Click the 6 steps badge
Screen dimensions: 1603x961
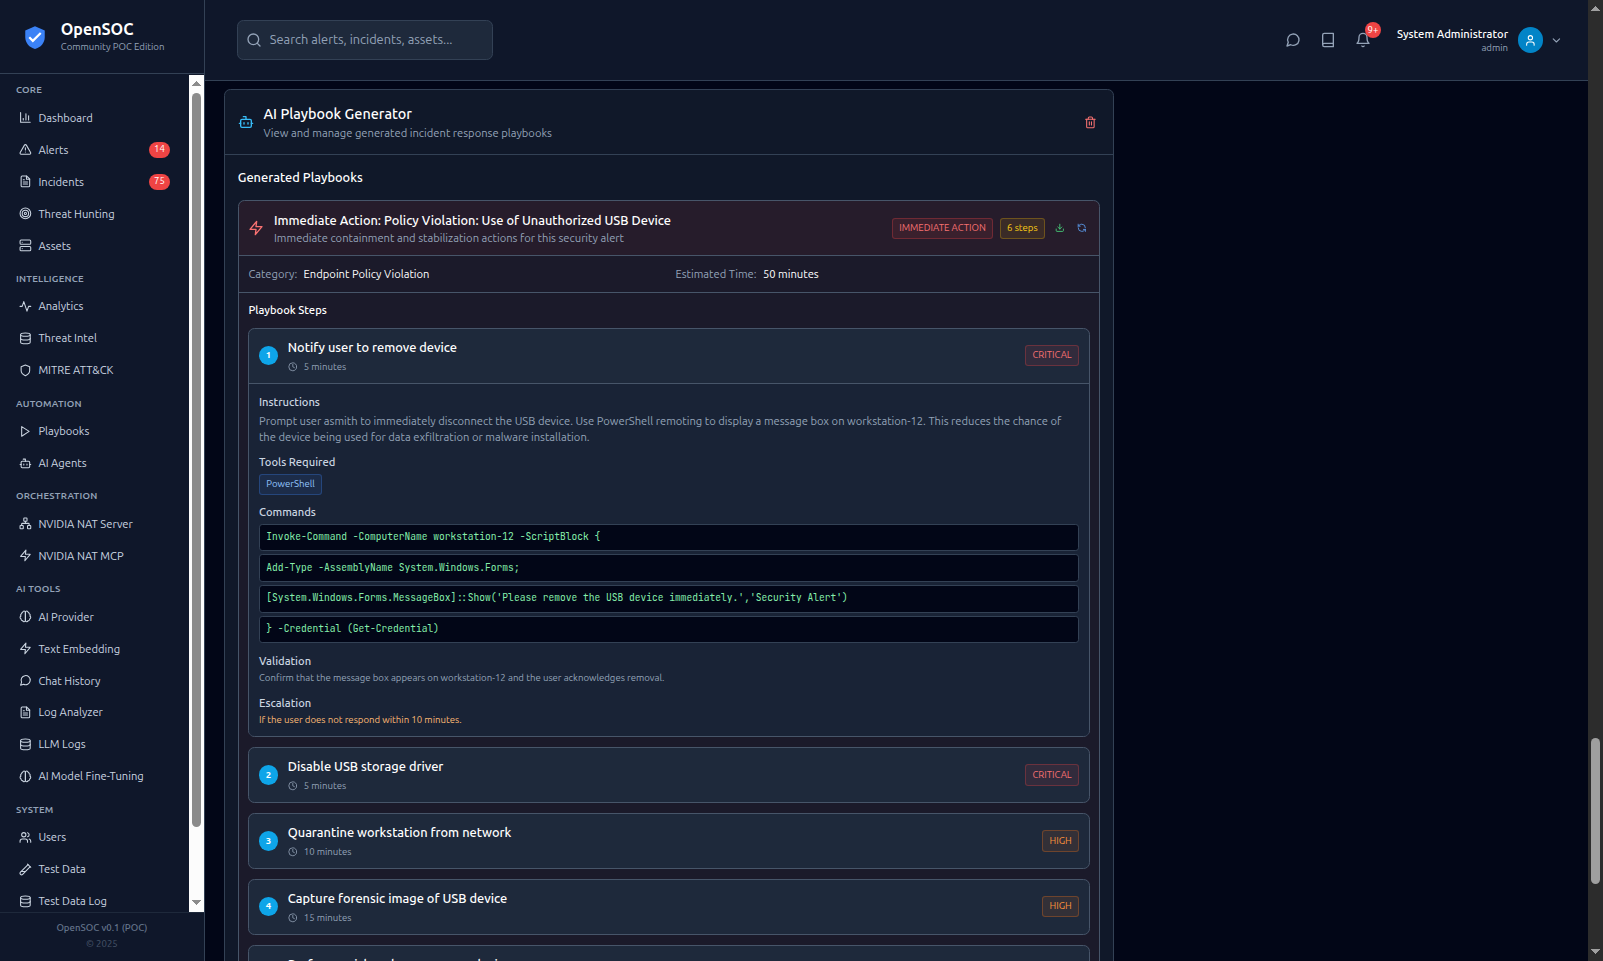pos(1022,228)
